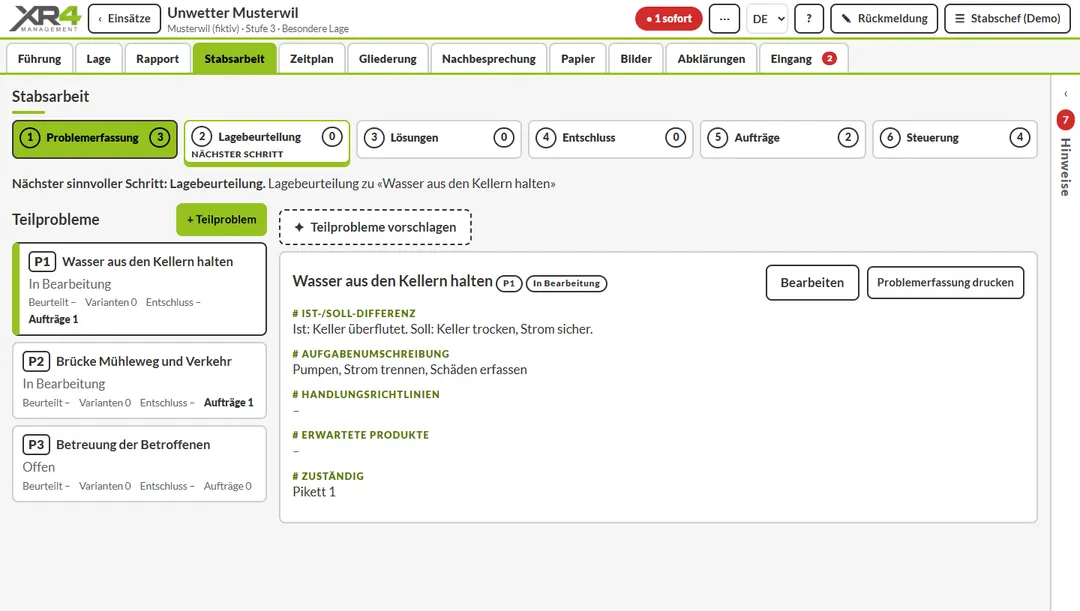
Task: Click the red 1 sofort alert
Action: [668, 19]
